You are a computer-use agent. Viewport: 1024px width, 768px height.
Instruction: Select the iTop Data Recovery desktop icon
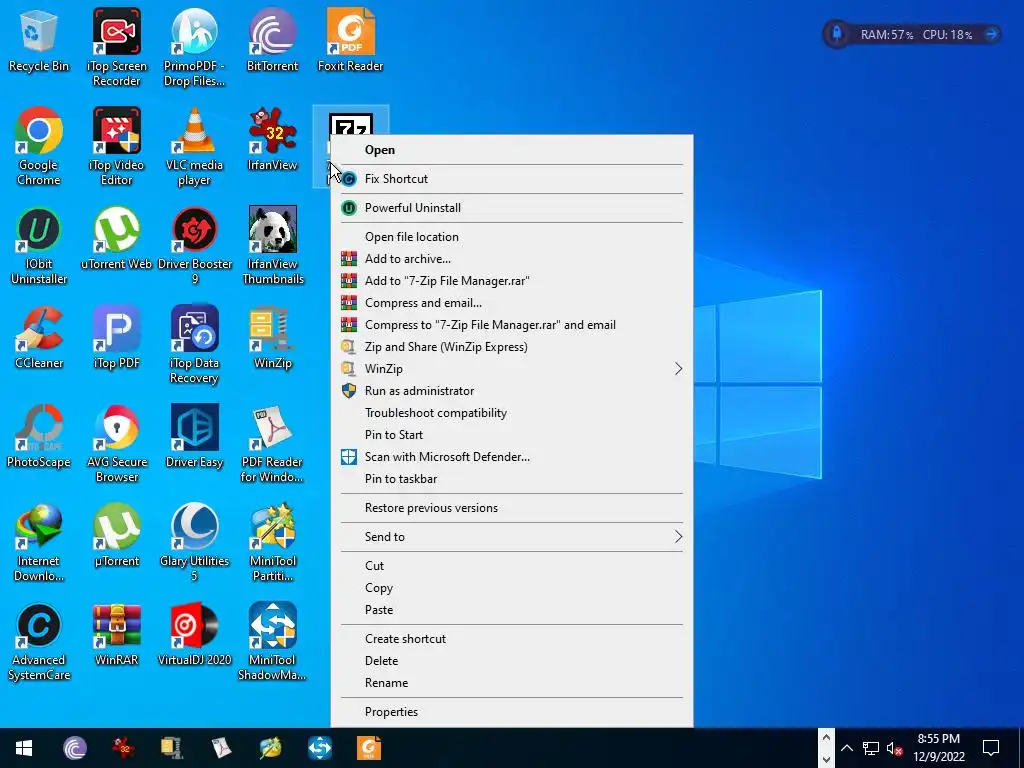coord(194,345)
